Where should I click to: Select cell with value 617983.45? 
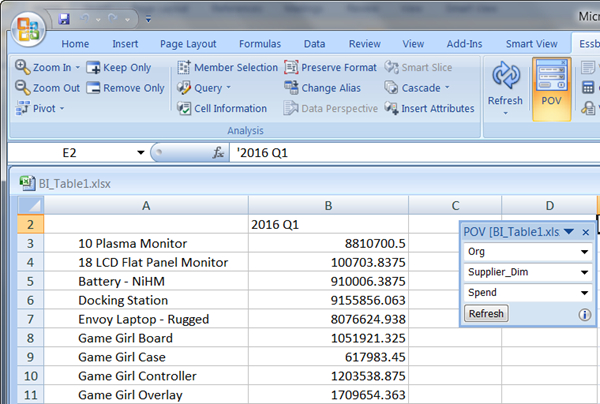pyautogui.click(x=328, y=357)
